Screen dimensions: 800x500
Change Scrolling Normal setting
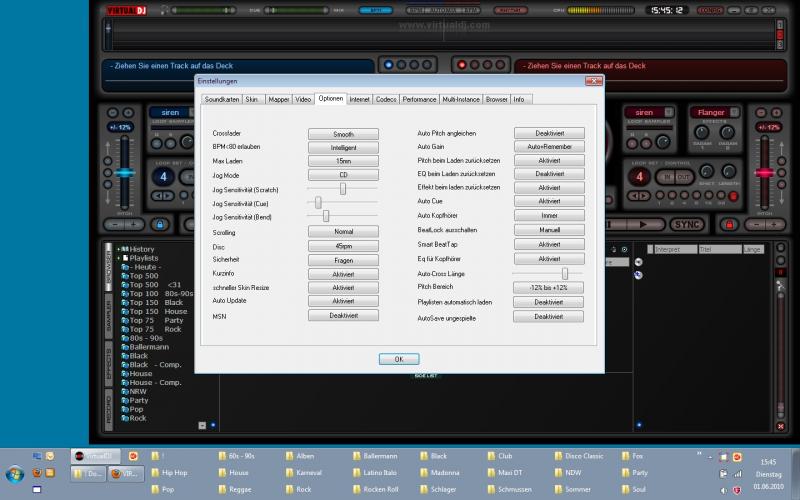coord(343,232)
